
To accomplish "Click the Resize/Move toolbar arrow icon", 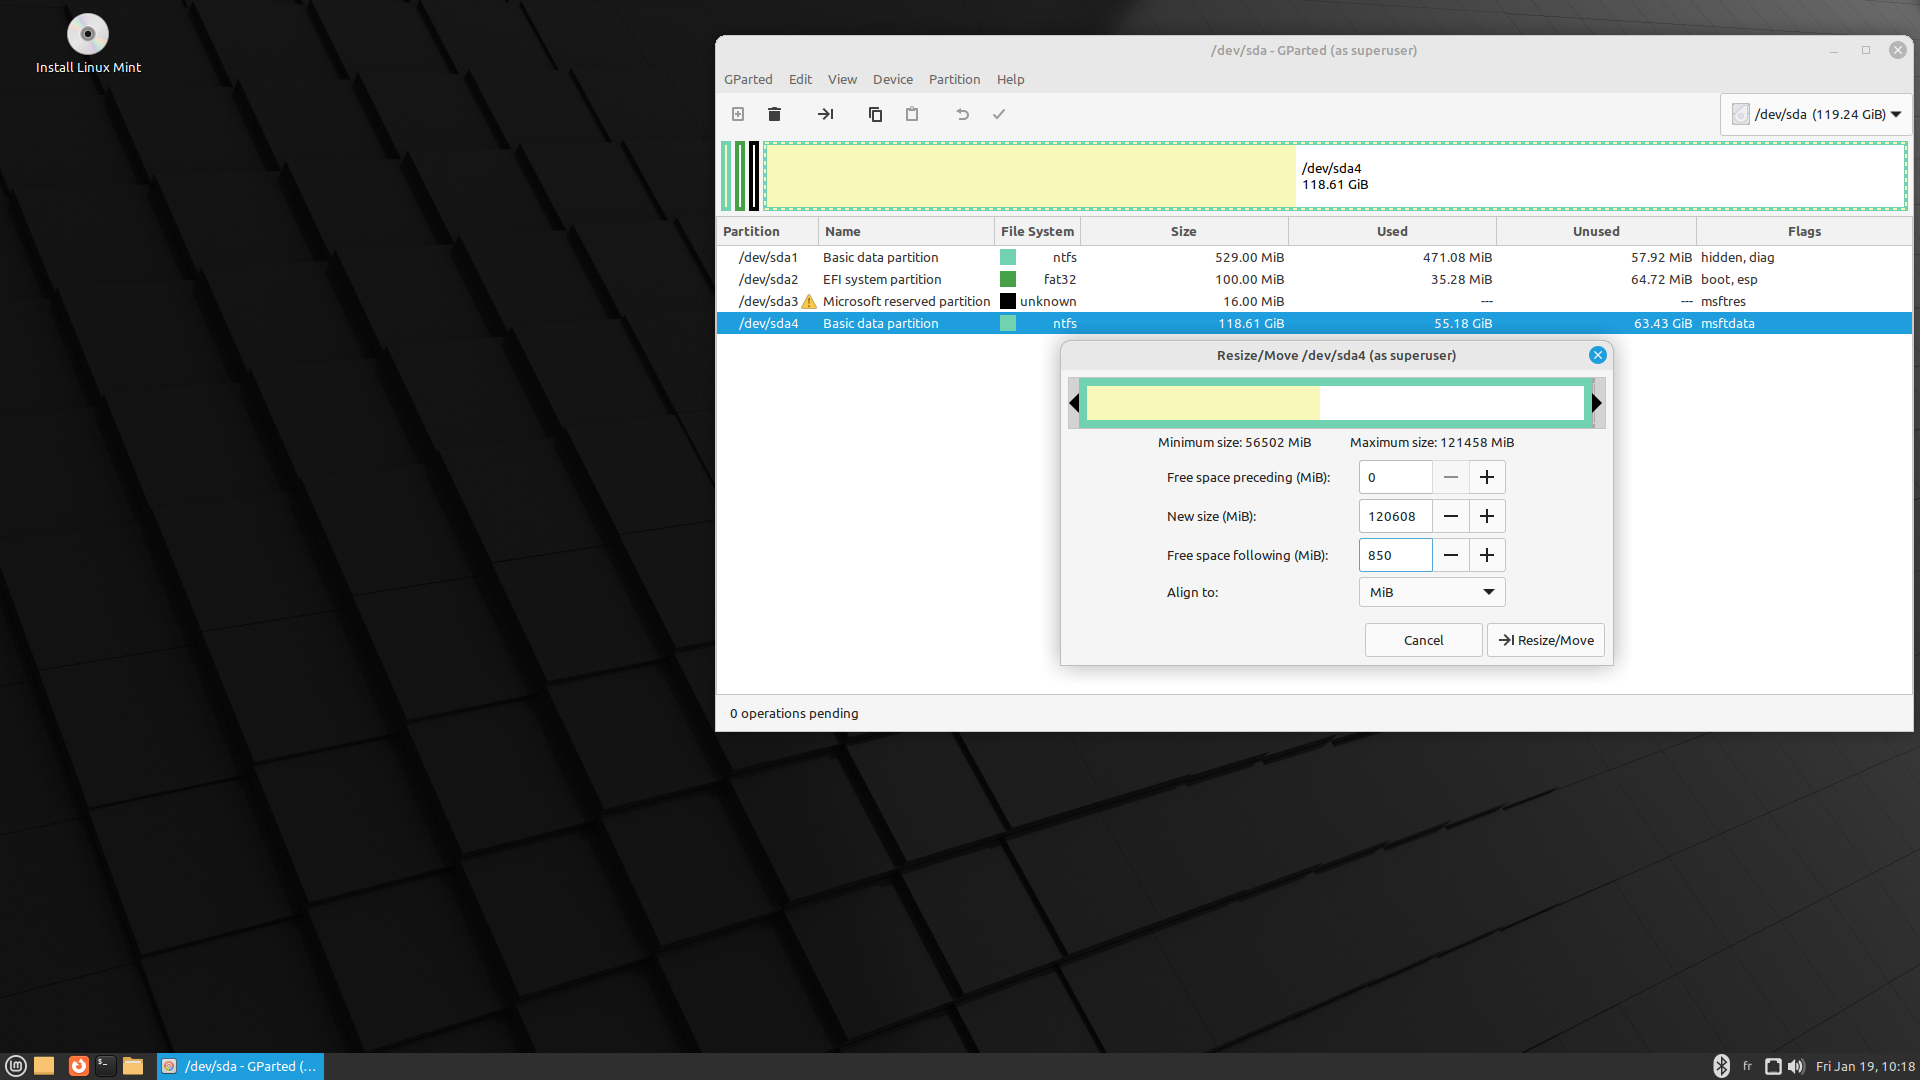I will [825, 114].
